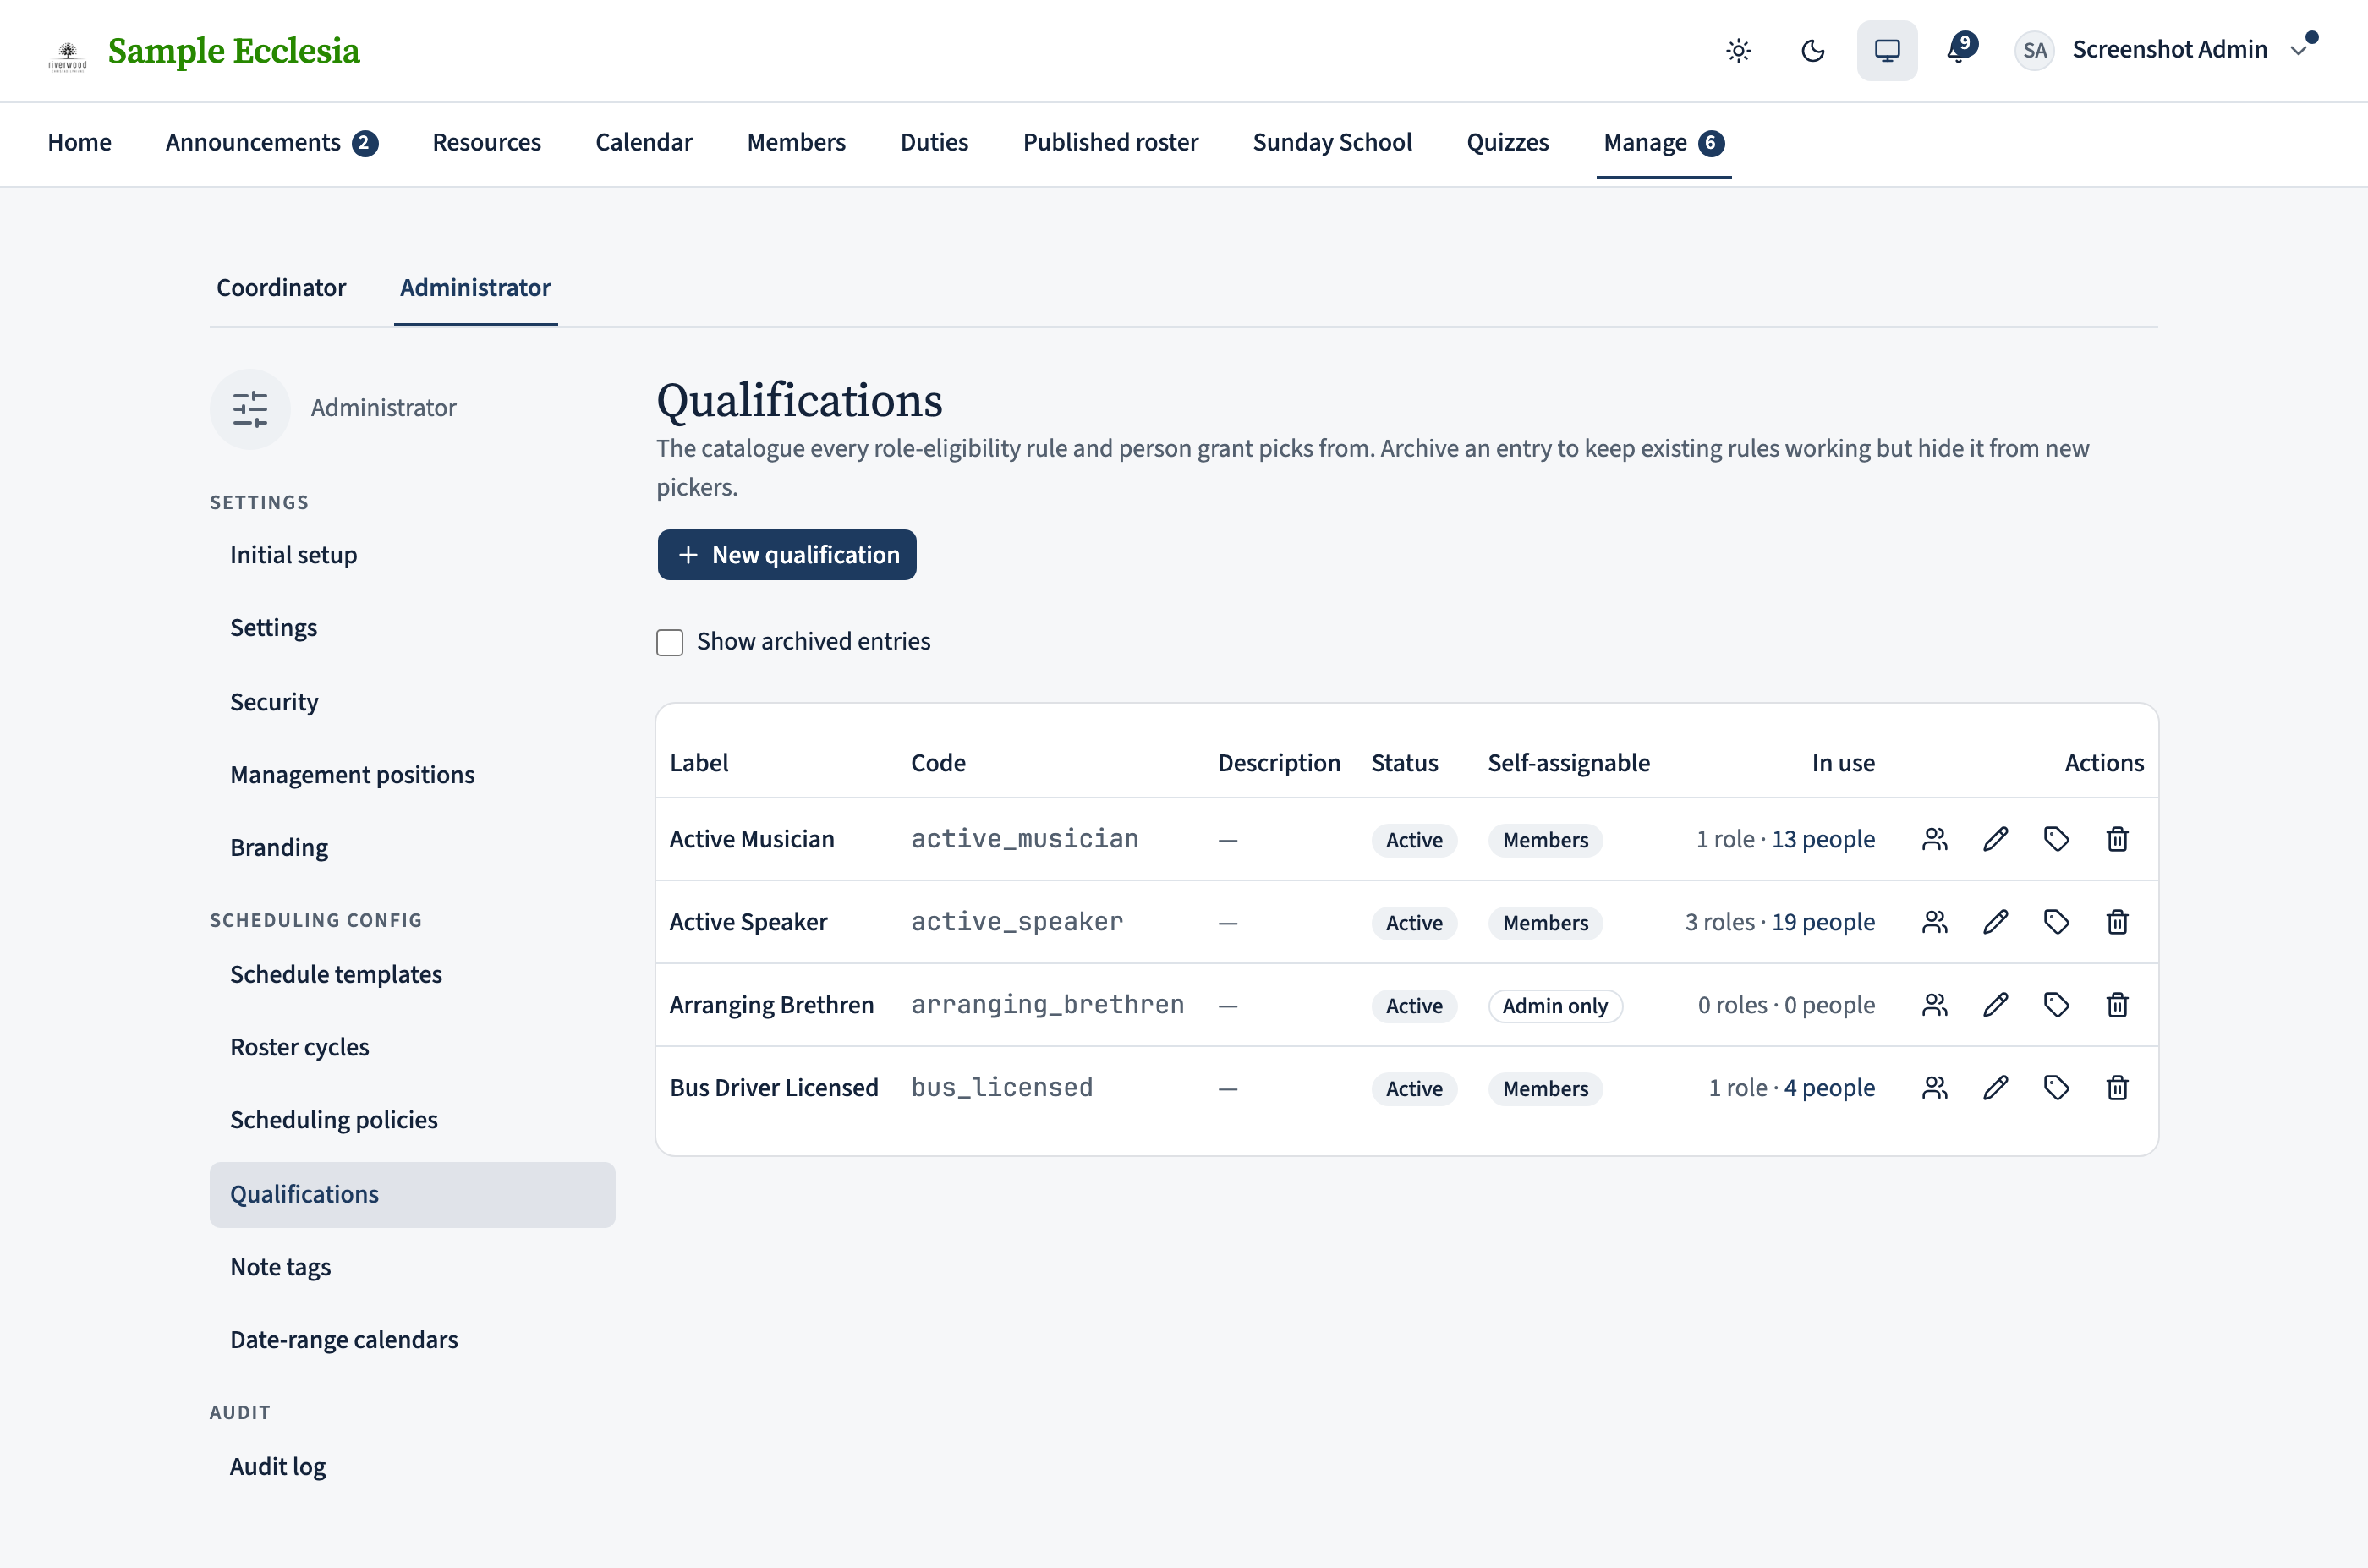Image resolution: width=2368 pixels, height=1568 pixels.
Task: Open Sunday School in navigation
Action: (1332, 143)
